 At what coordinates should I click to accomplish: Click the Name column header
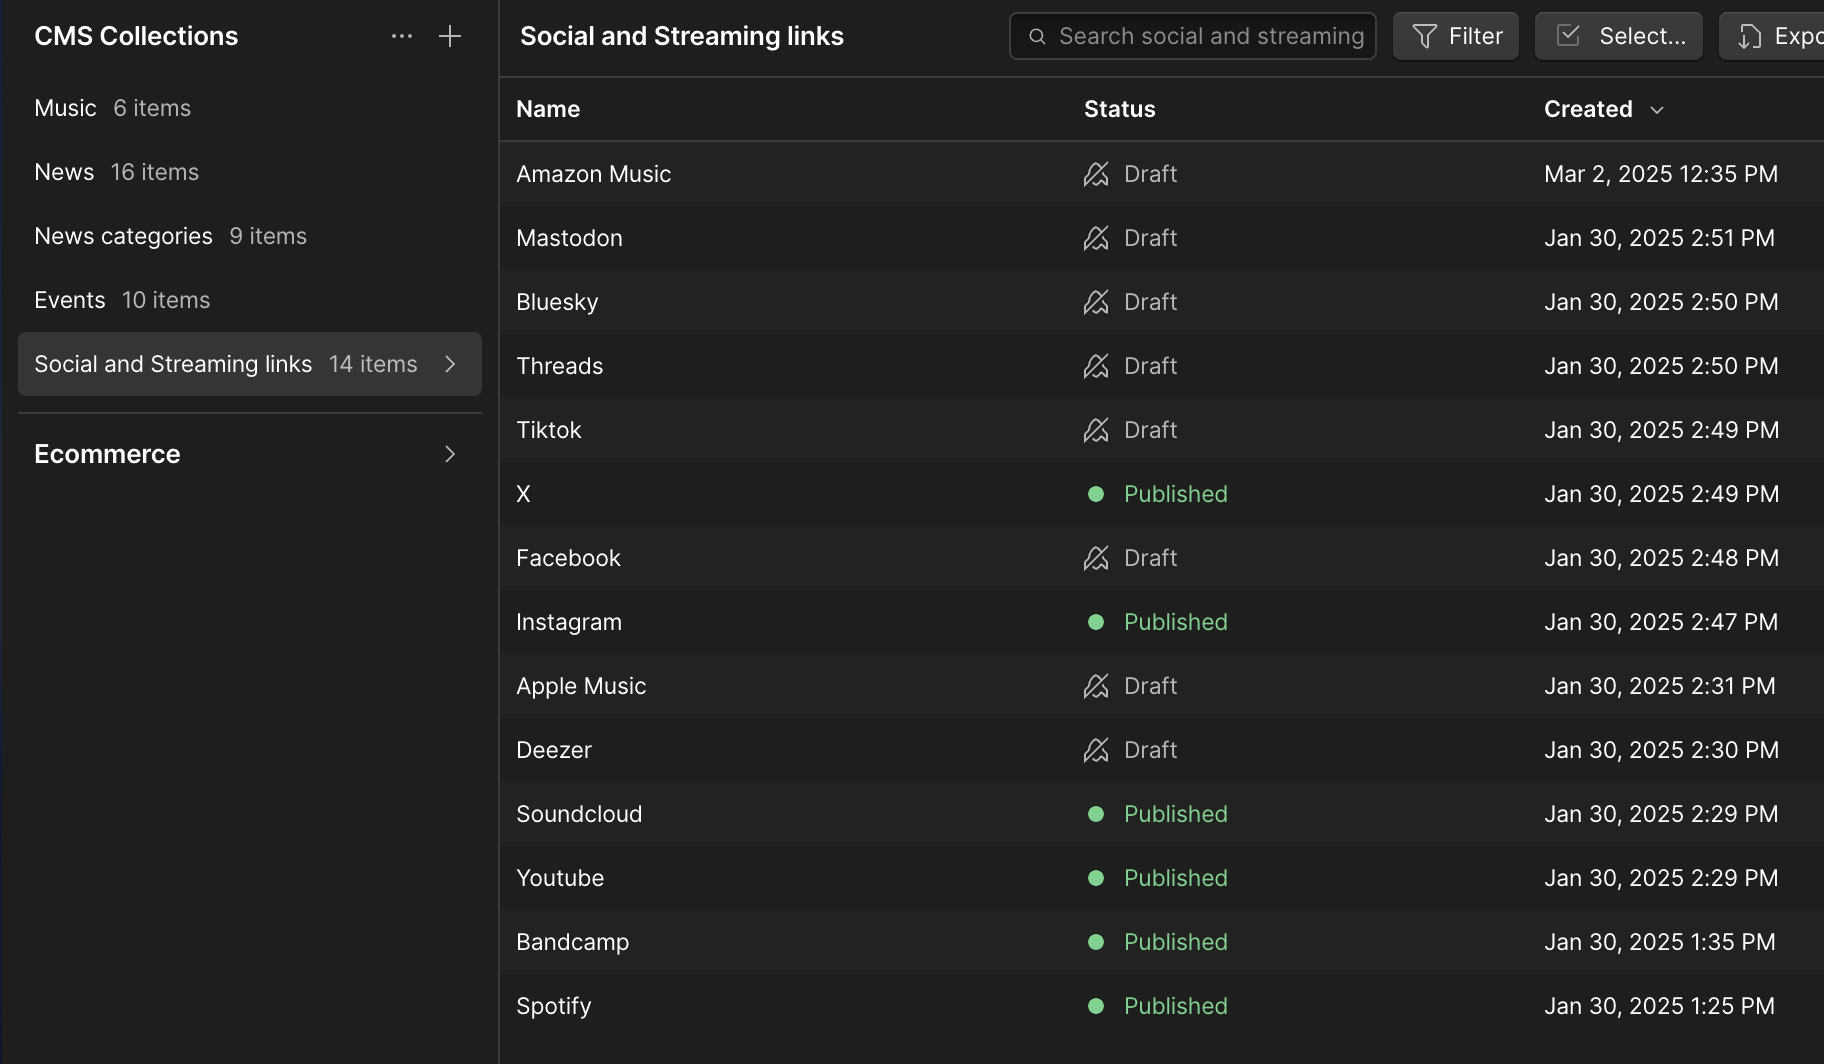pos(548,109)
